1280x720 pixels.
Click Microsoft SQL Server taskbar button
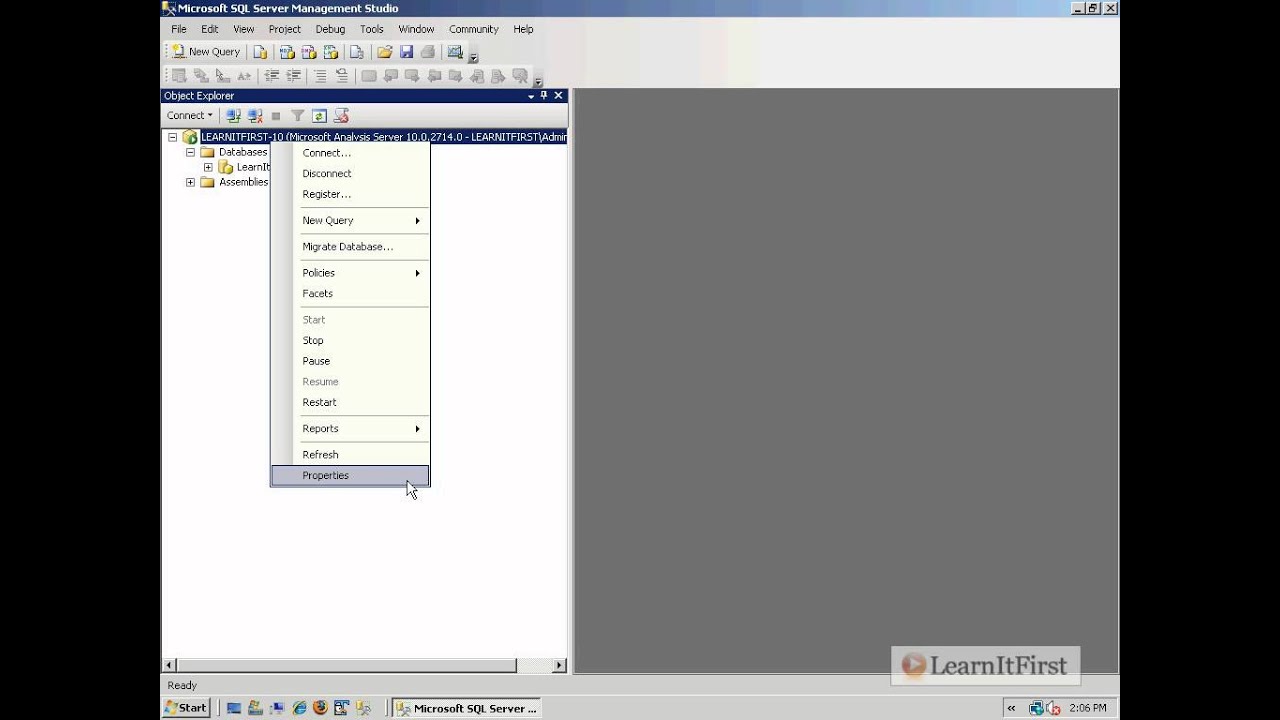click(x=467, y=708)
